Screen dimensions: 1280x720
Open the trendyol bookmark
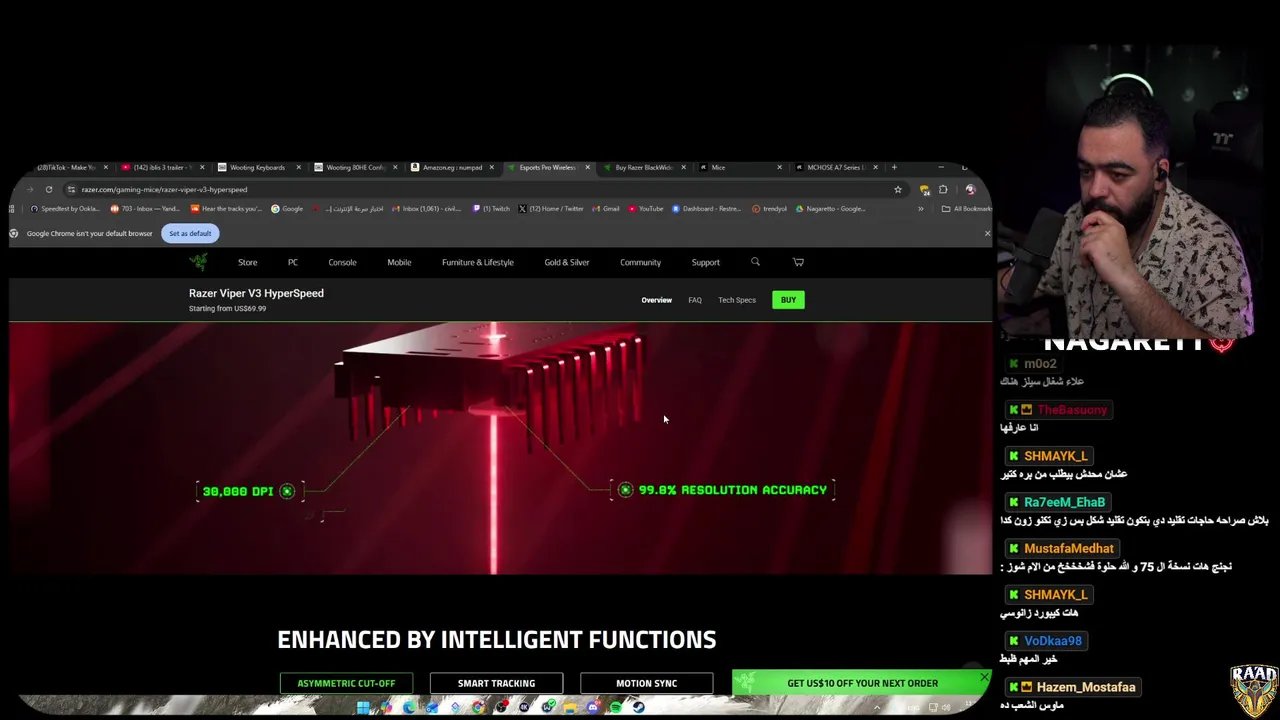[770, 209]
